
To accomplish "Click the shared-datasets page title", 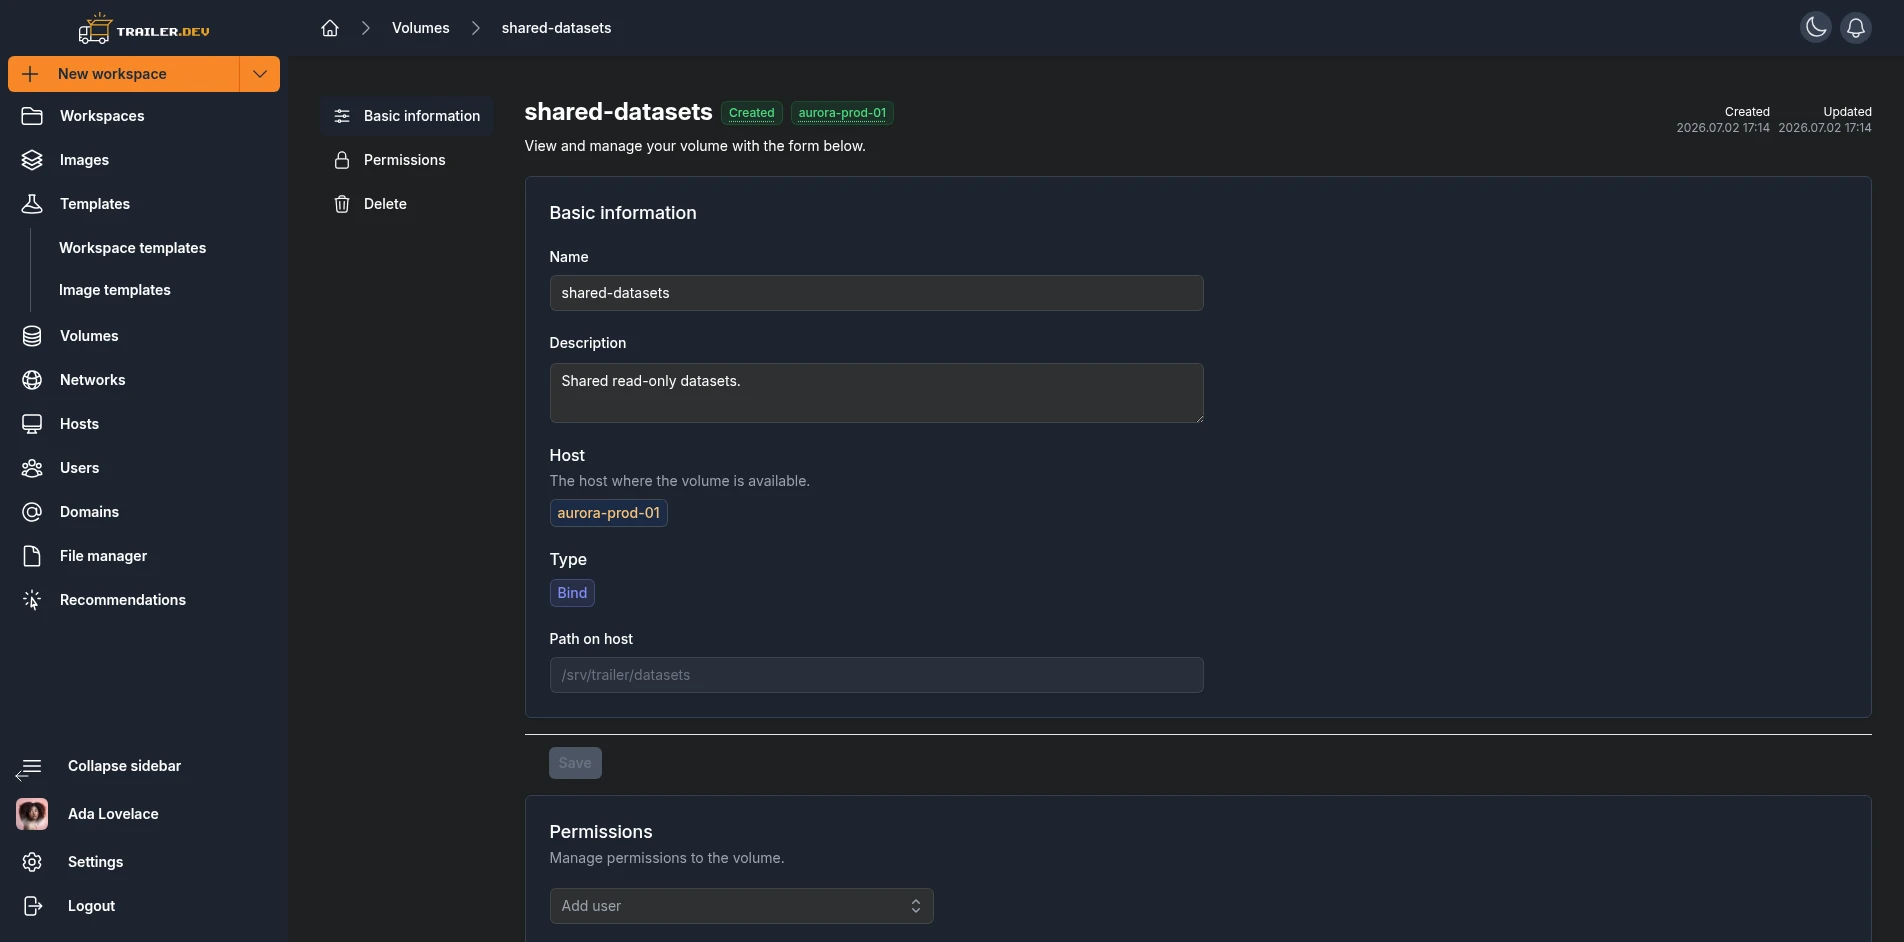I will [x=618, y=112].
